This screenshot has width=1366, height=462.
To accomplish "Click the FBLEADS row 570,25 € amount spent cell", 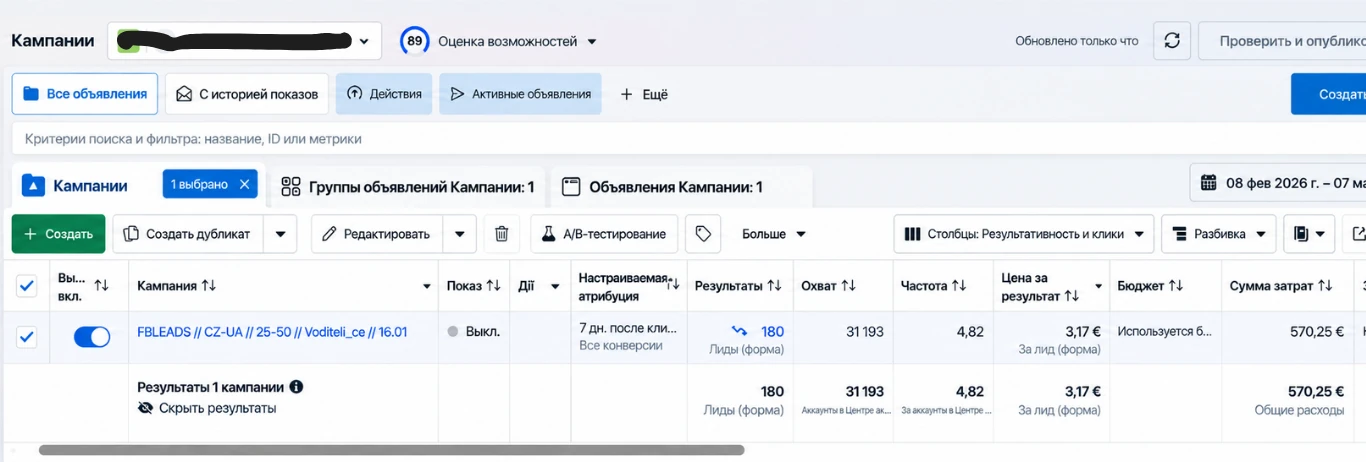I will 1286,337.
